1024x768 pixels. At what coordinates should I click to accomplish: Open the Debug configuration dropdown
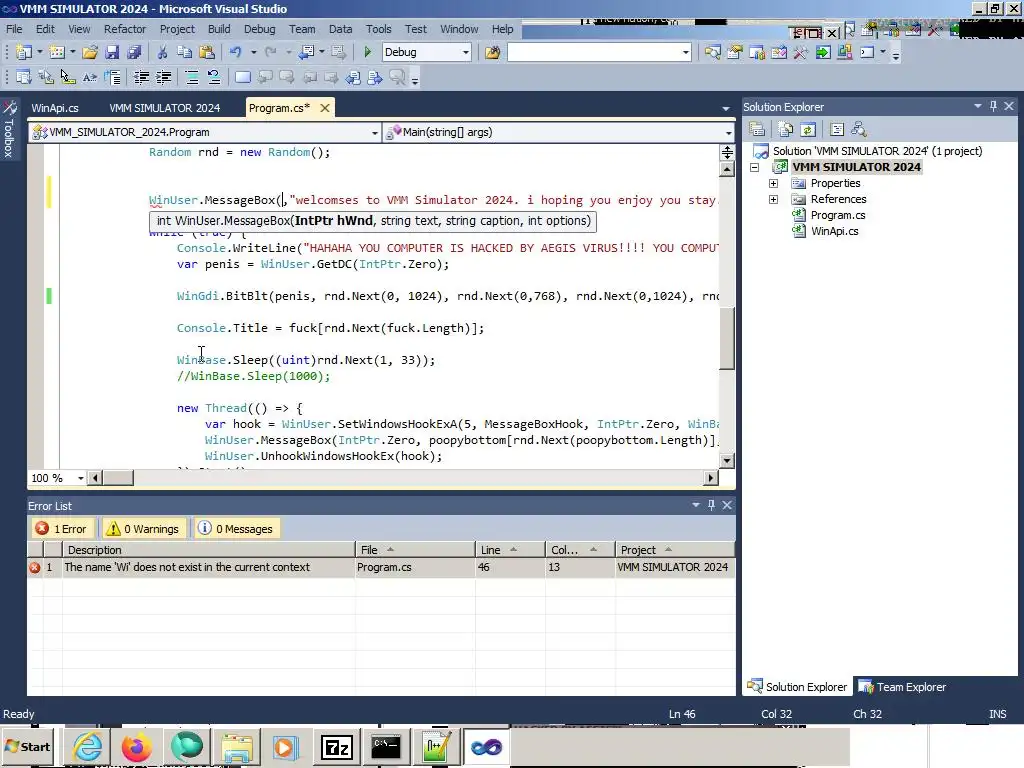(466, 52)
